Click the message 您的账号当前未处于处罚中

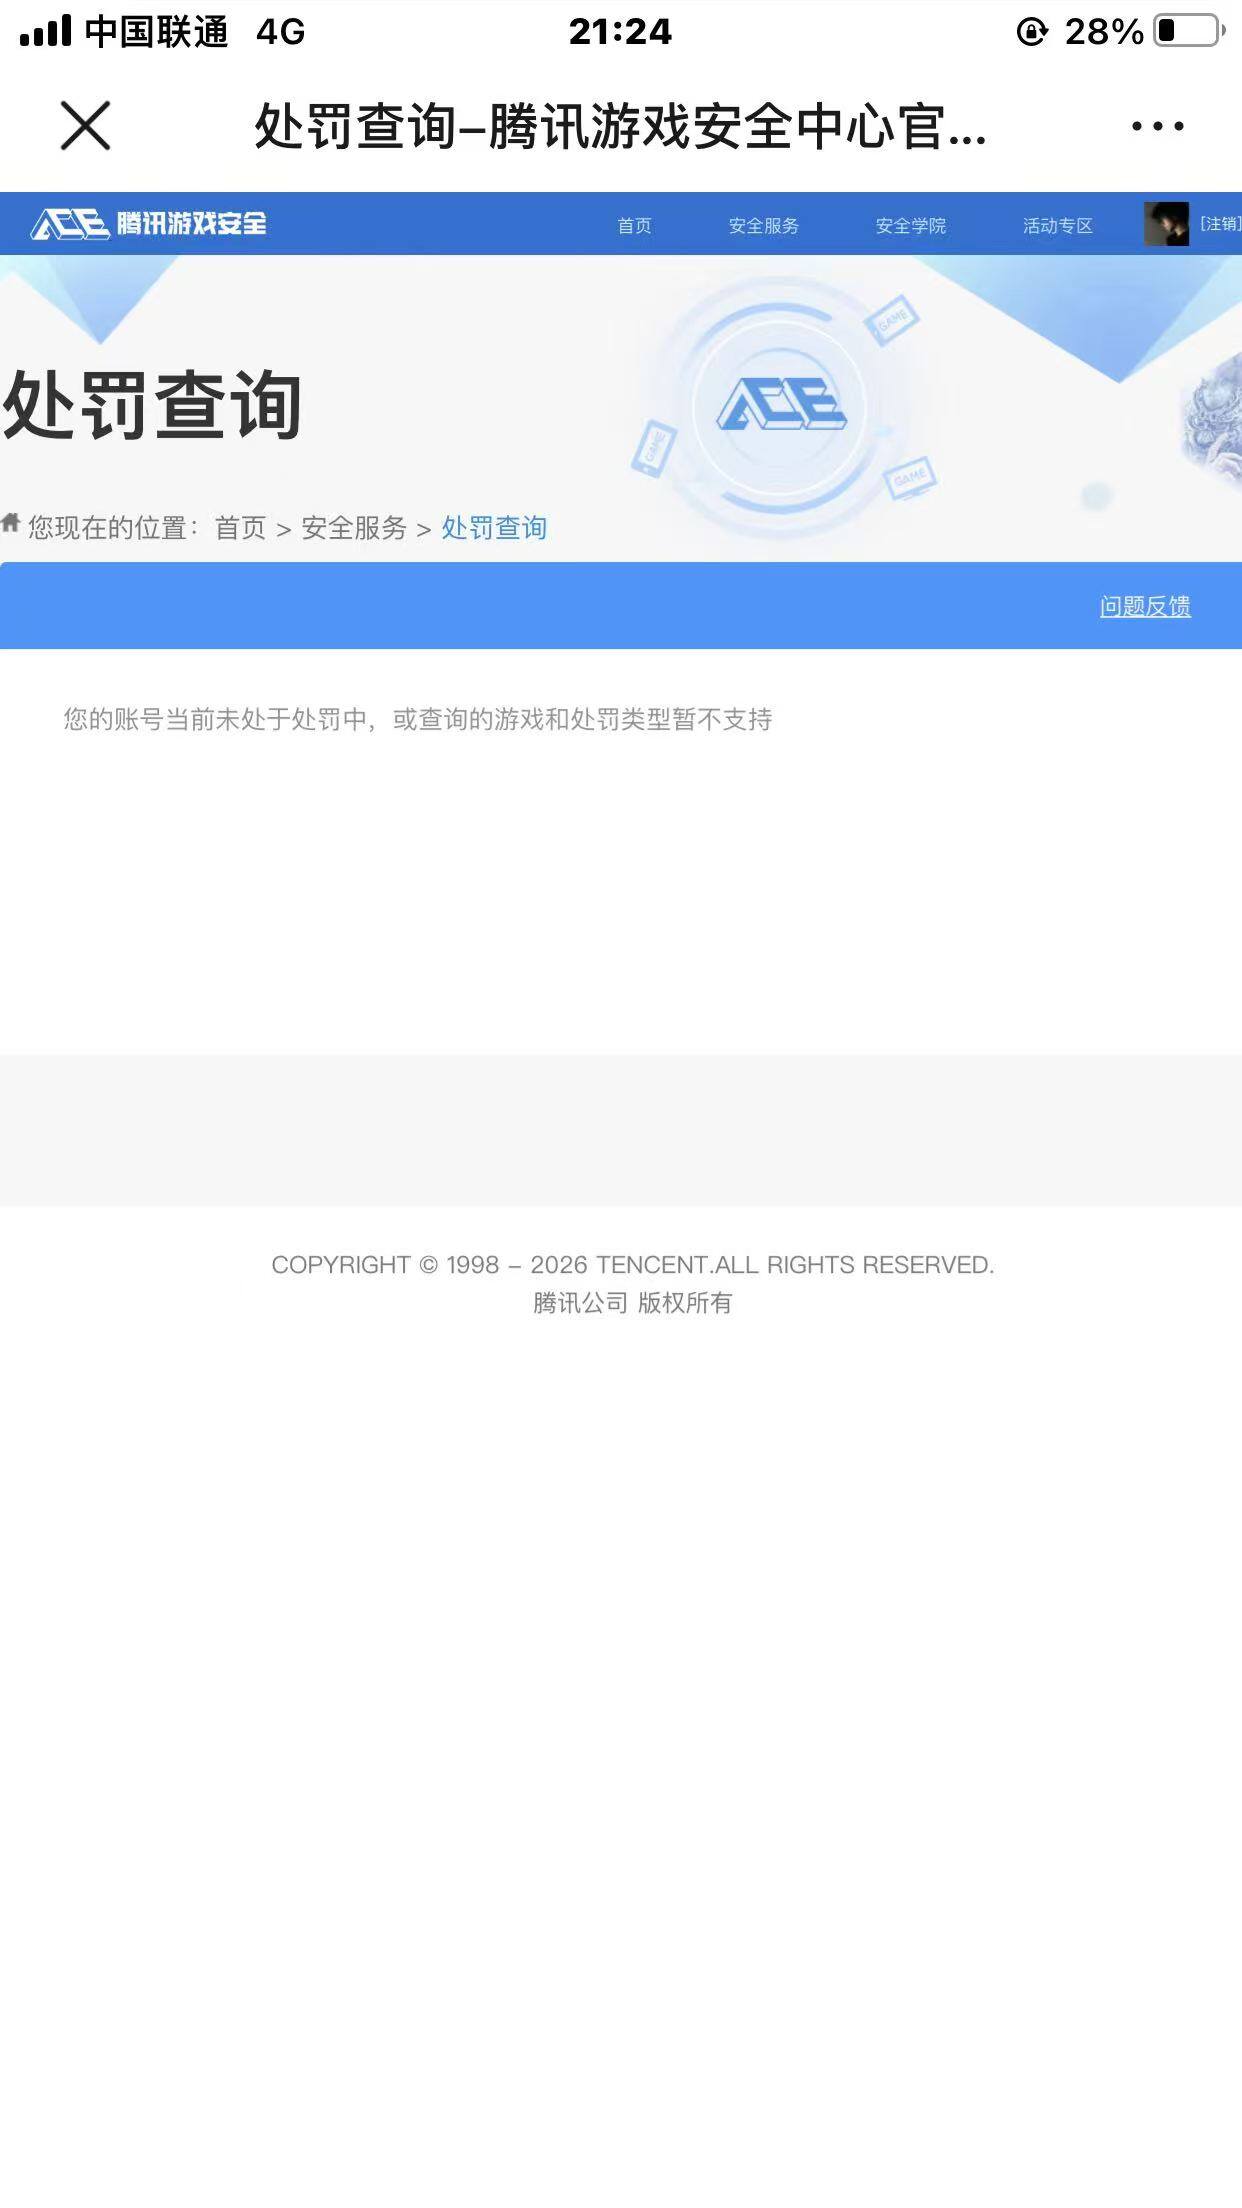pos(418,718)
